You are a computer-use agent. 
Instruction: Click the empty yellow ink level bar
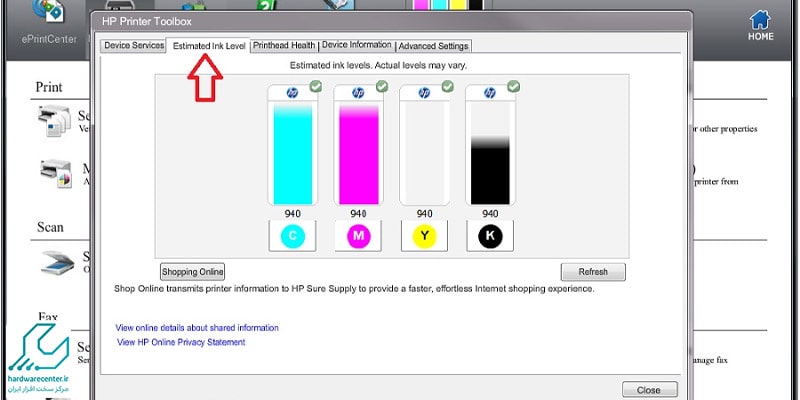(x=424, y=153)
